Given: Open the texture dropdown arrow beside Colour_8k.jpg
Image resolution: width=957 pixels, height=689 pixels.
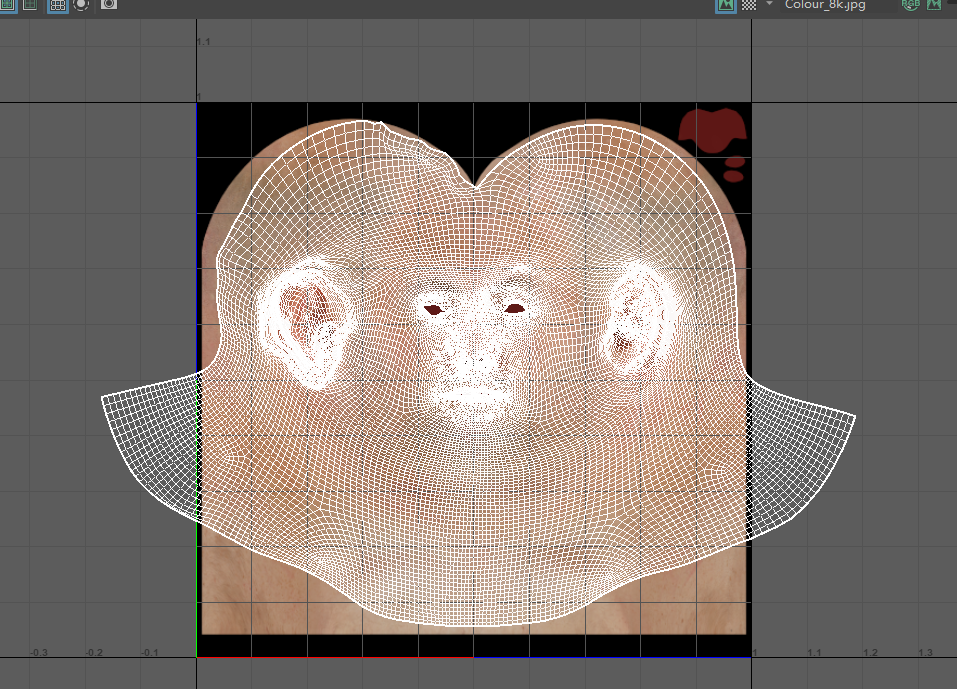Looking at the screenshot, I should (x=769, y=4).
